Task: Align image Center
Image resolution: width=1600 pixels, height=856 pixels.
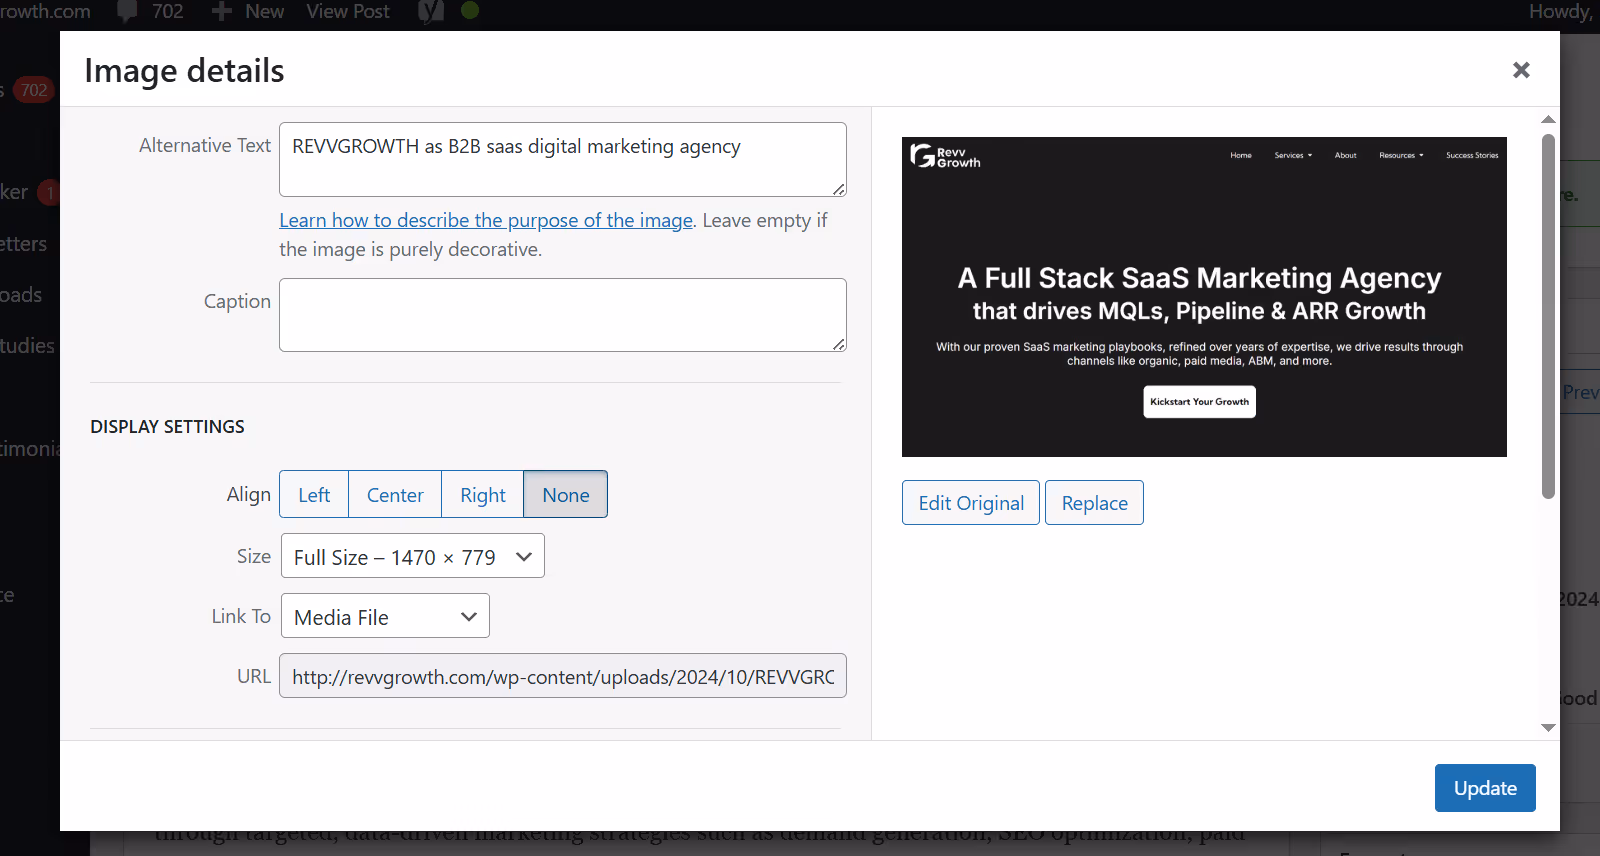Action: [x=395, y=494]
